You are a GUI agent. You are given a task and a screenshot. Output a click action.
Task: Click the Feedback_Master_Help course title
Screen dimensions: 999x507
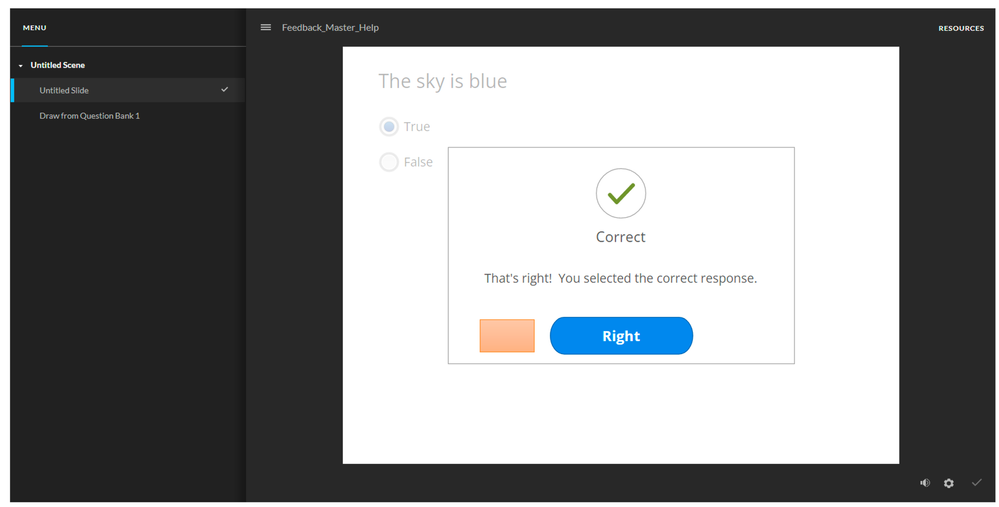[330, 28]
